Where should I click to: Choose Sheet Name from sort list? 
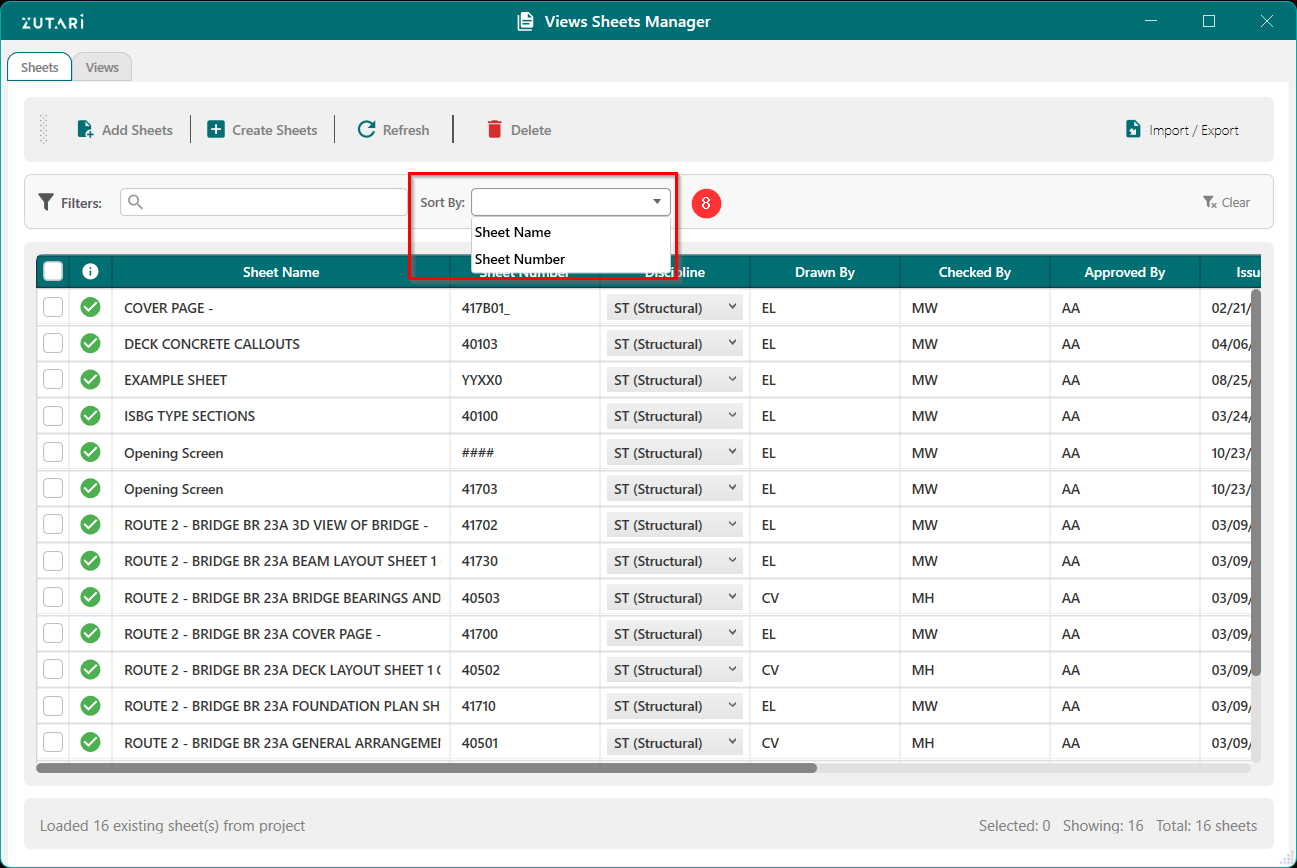coord(513,232)
